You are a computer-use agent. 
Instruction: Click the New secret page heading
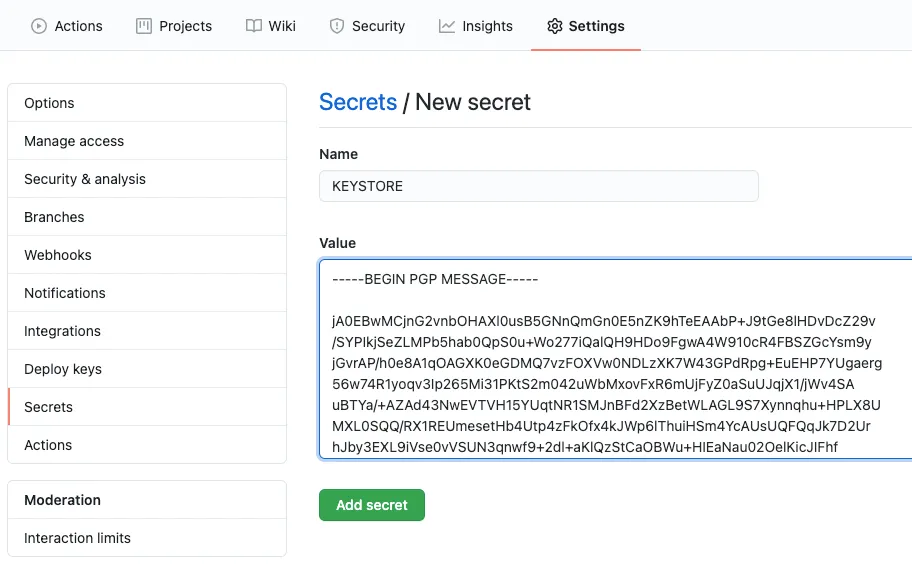pyautogui.click(x=473, y=102)
